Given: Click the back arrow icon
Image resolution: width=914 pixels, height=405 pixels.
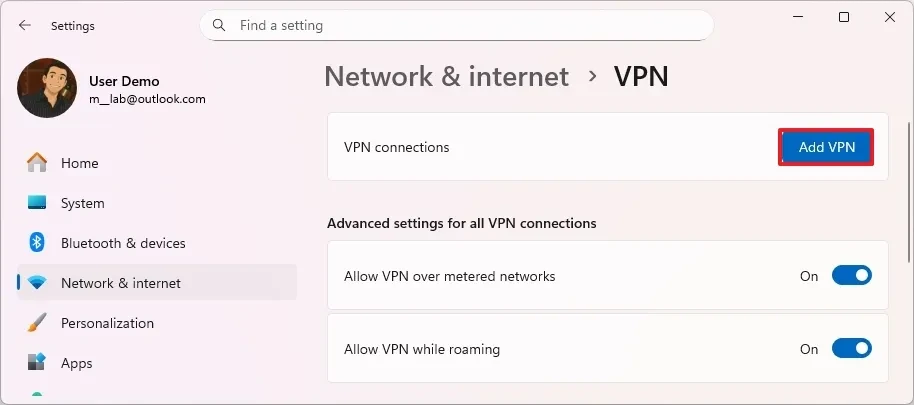Looking at the screenshot, I should (x=25, y=25).
